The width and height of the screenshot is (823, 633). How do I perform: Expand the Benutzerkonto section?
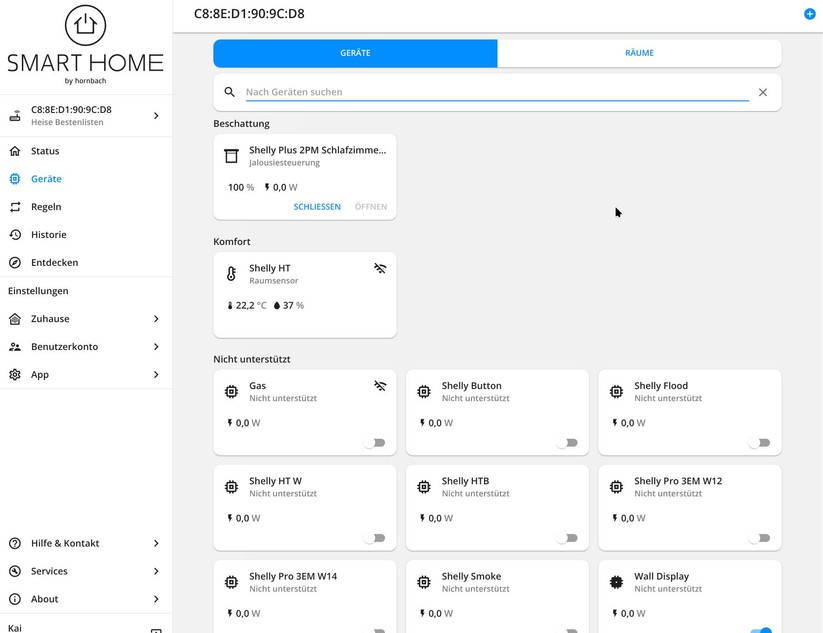(x=156, y=347)
